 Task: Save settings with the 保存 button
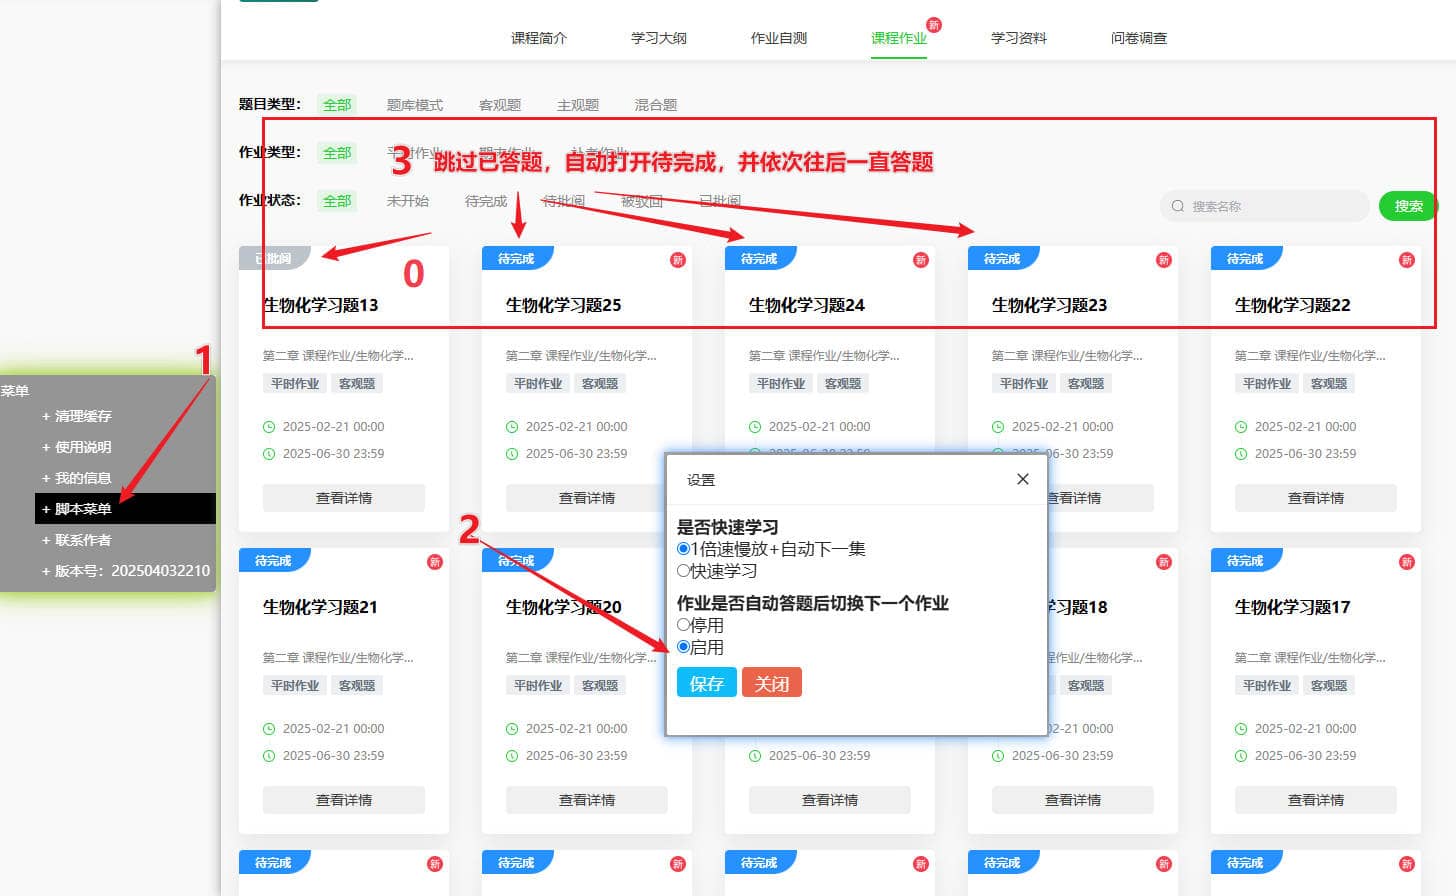click(x=706, y=683)
